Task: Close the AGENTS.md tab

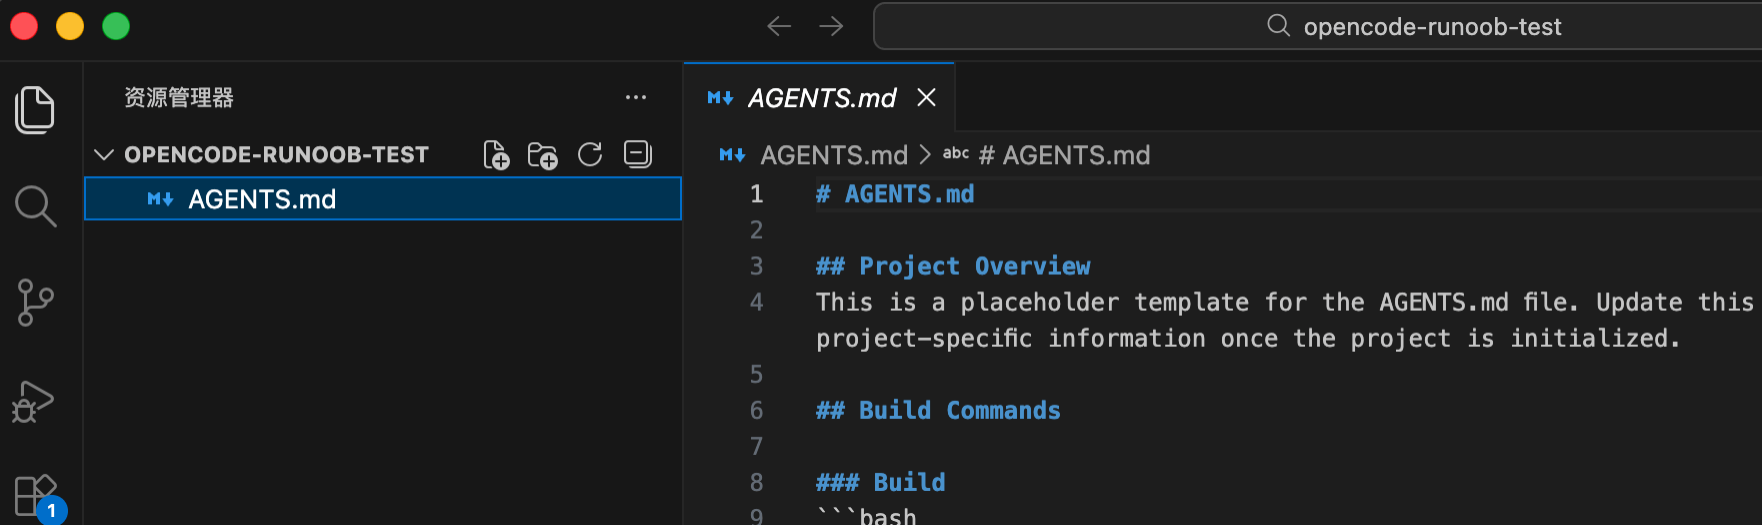Action: [927, 97]
